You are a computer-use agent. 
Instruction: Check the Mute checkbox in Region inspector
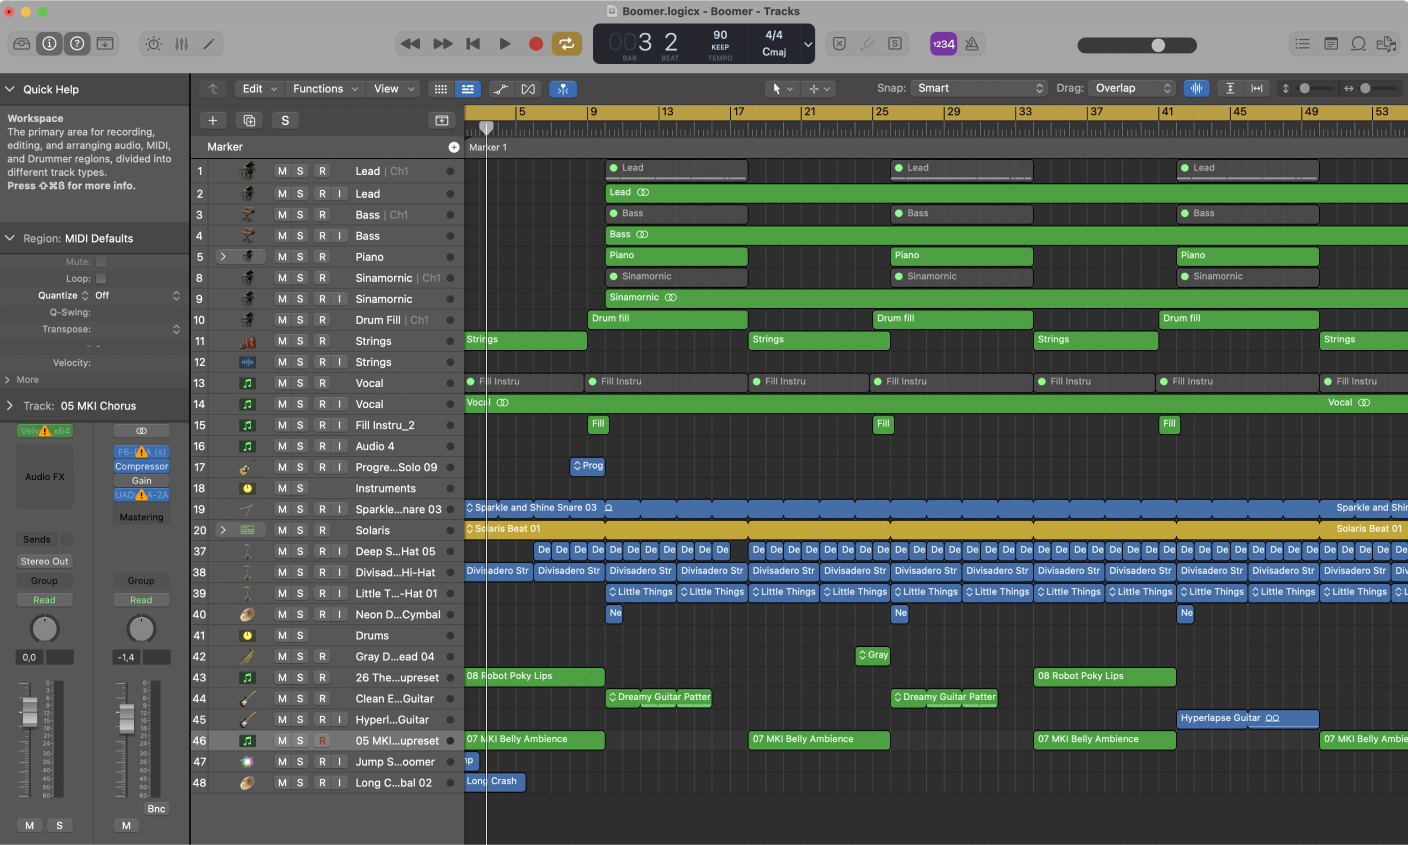click(100, 262)
